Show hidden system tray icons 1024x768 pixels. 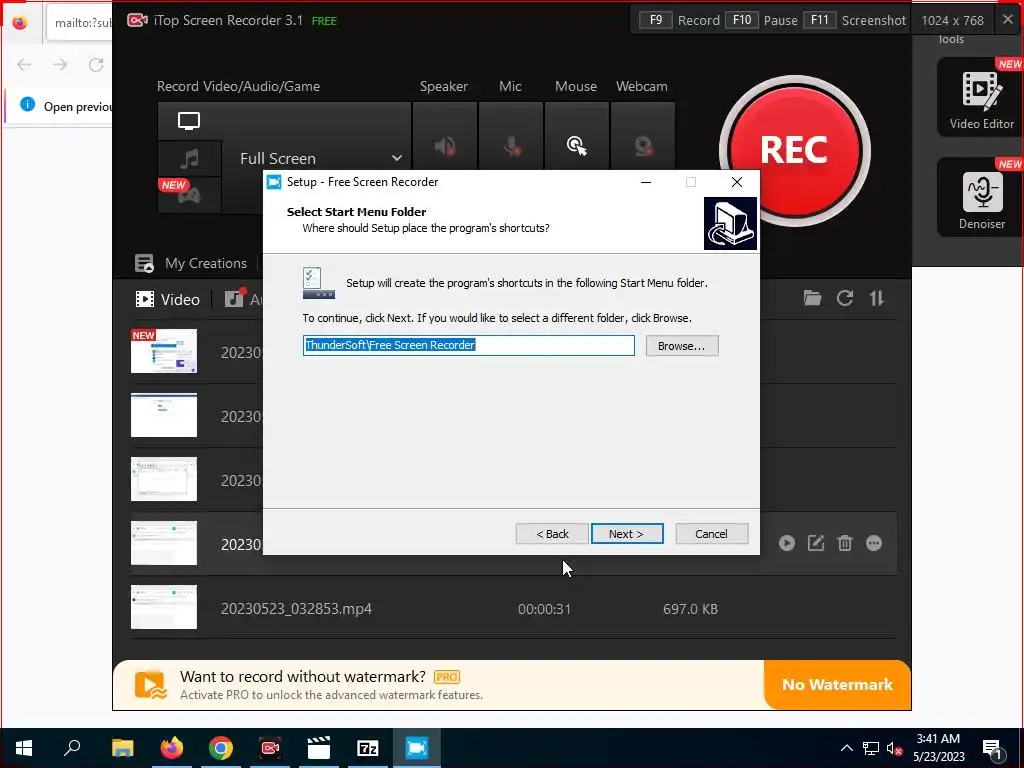[x=846, y=748]
